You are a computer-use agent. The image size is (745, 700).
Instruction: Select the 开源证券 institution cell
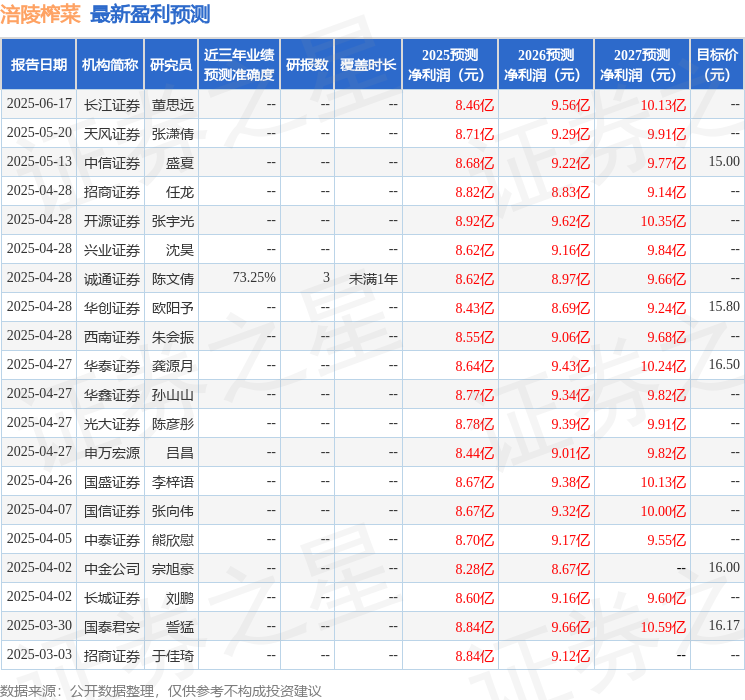(x=112, y=221)
